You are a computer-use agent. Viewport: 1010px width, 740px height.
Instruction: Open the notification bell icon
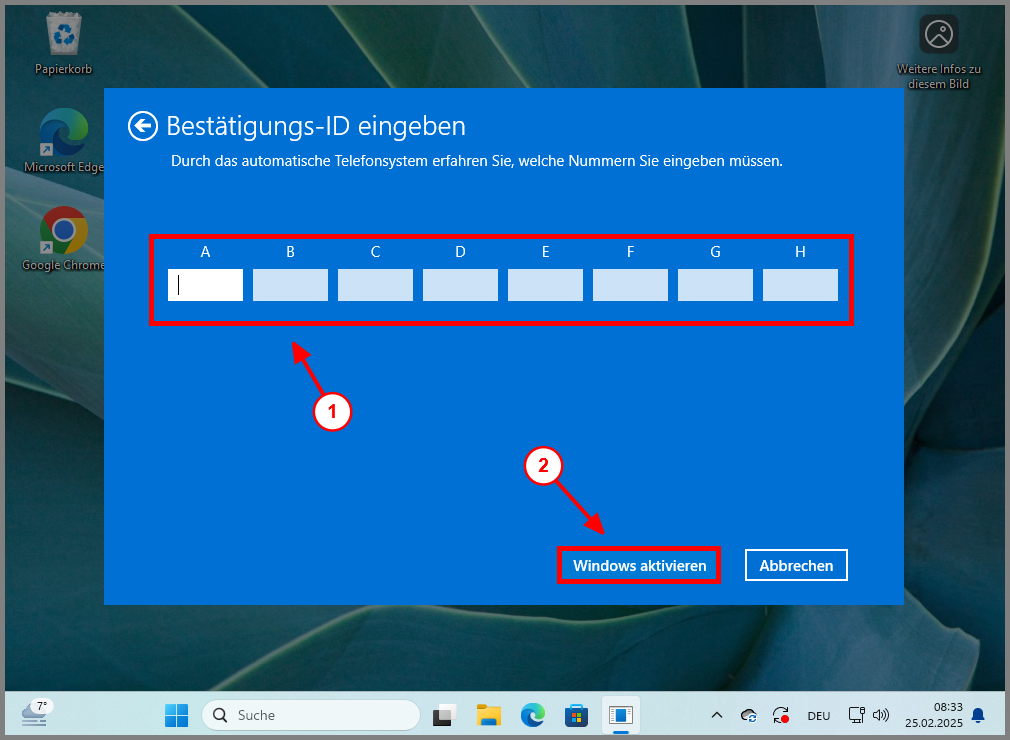(x=978, y=715)
